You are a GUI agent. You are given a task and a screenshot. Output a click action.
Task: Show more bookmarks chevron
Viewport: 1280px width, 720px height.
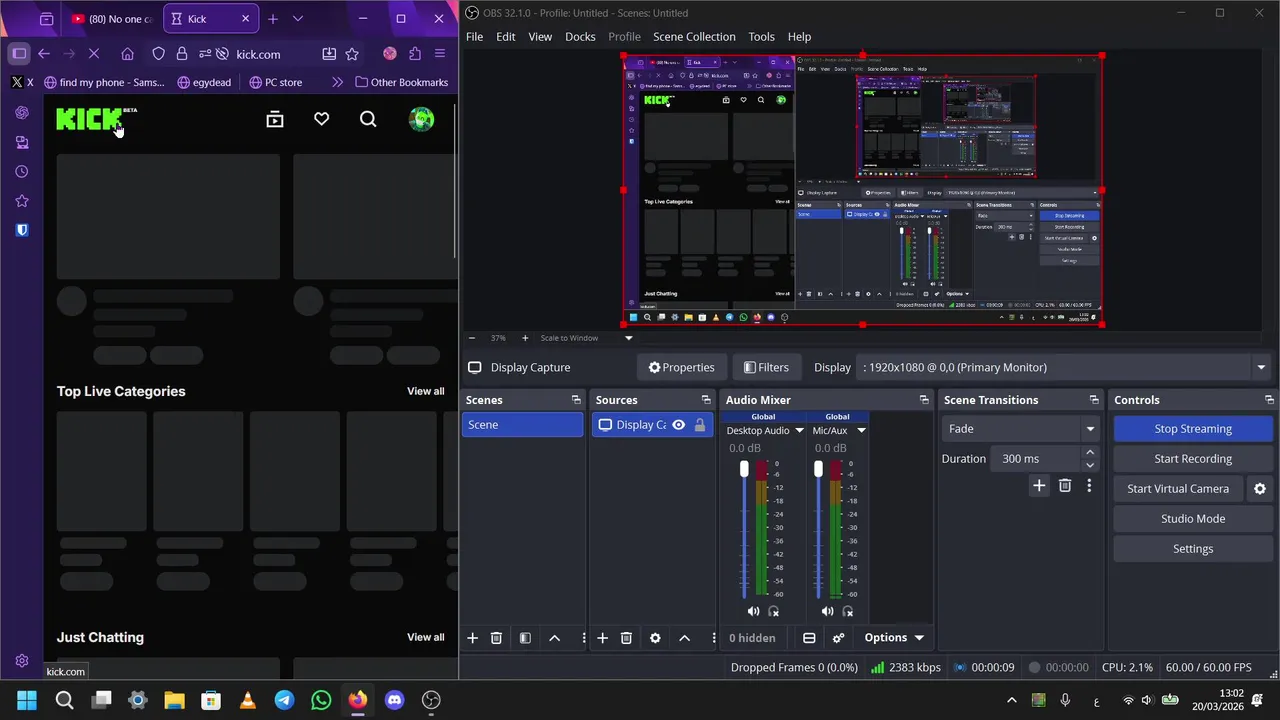coord(337,82)
